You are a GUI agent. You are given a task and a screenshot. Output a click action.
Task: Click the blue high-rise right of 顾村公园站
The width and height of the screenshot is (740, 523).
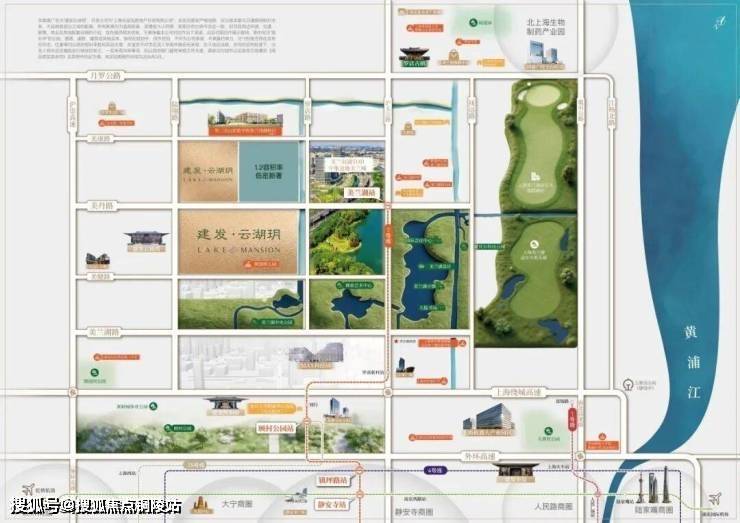point(337,408)
